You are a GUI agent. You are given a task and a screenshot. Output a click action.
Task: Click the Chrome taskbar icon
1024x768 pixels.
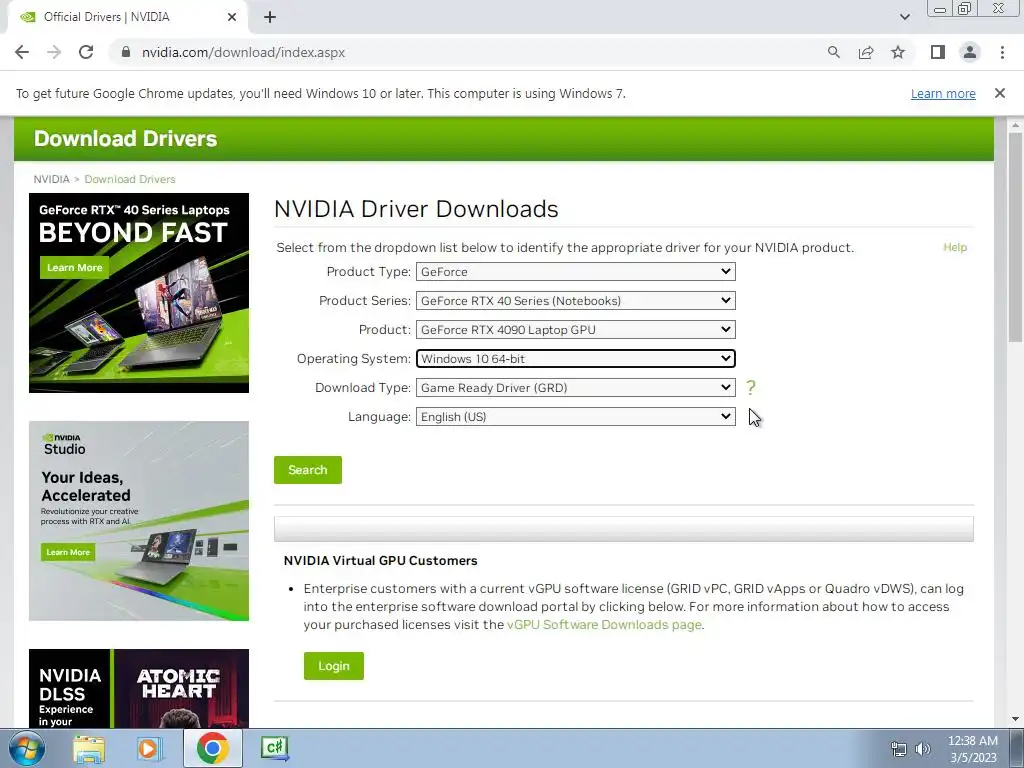click(x=212, y=748)
